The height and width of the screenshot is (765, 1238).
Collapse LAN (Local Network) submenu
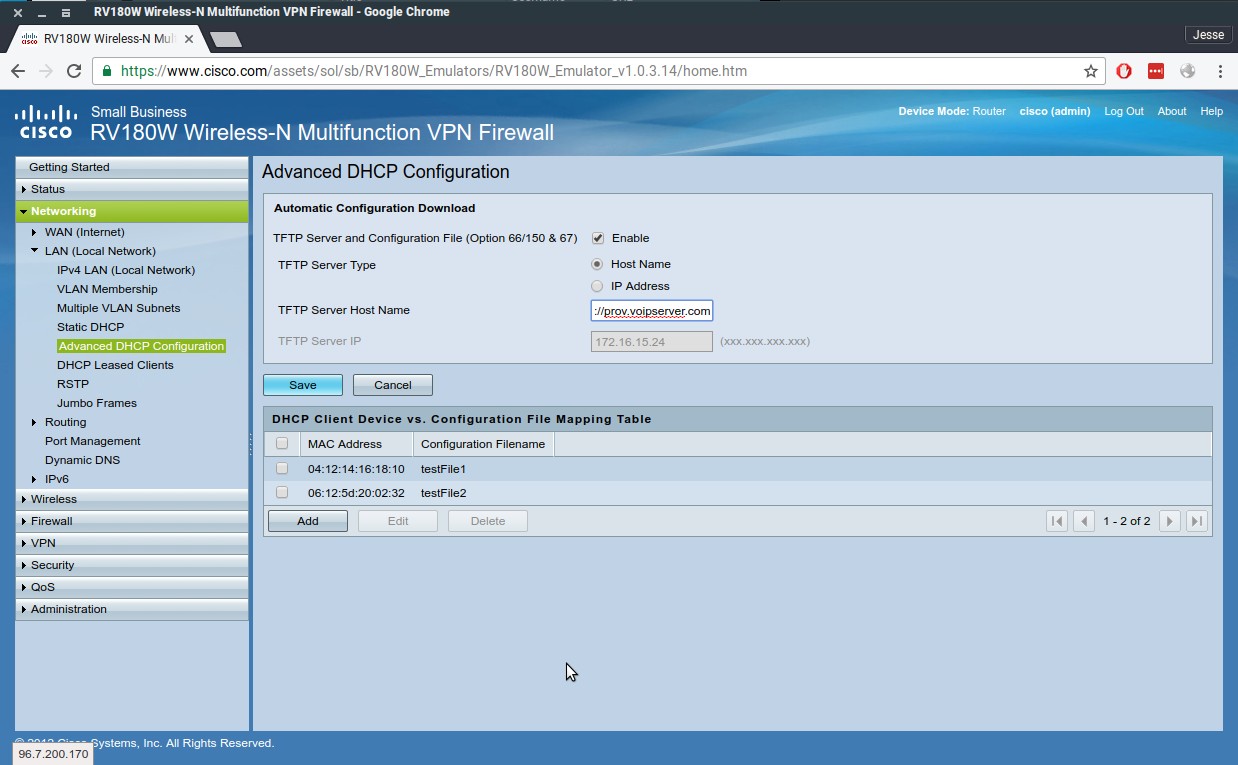click(x=34, y=251)
